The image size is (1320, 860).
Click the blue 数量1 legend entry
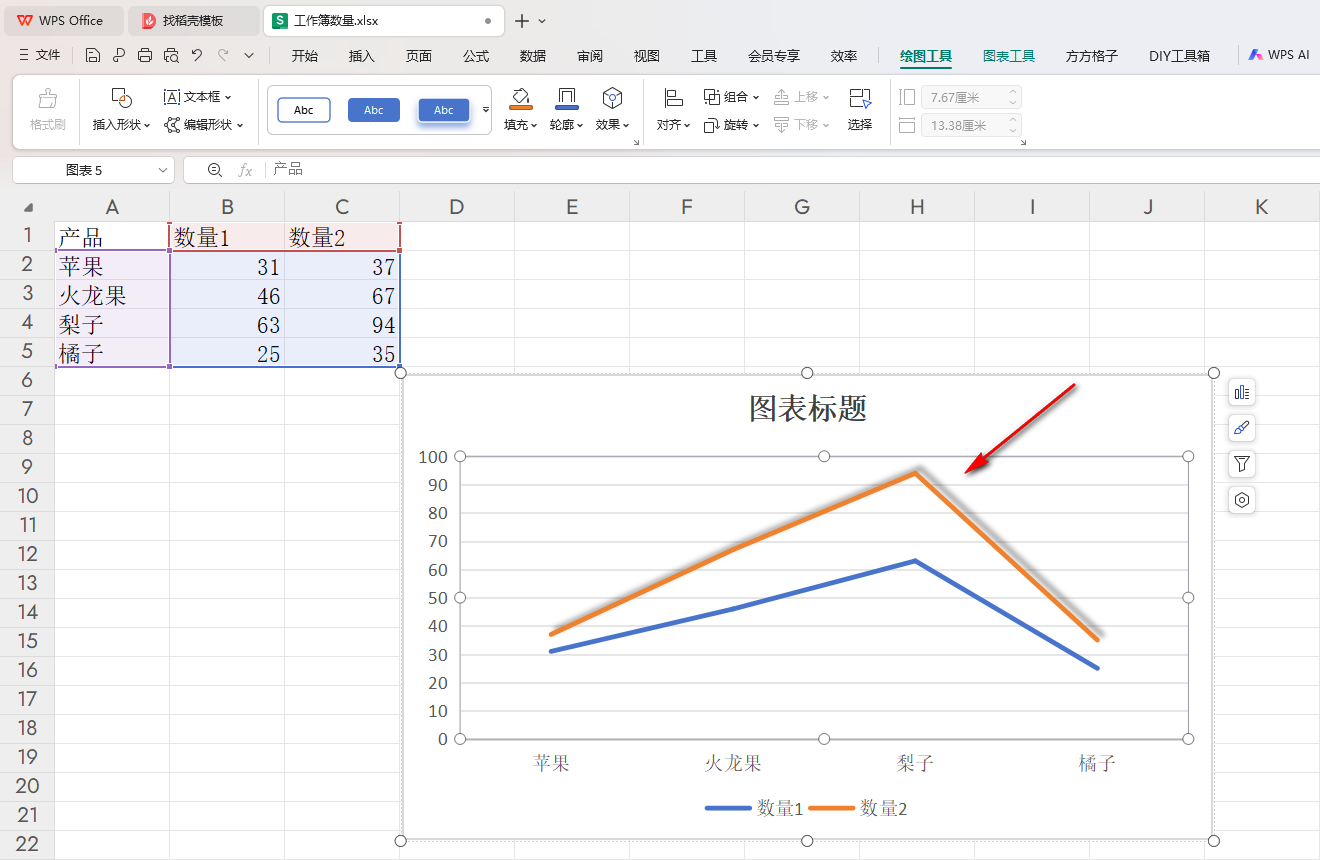[x=755, y=808]
